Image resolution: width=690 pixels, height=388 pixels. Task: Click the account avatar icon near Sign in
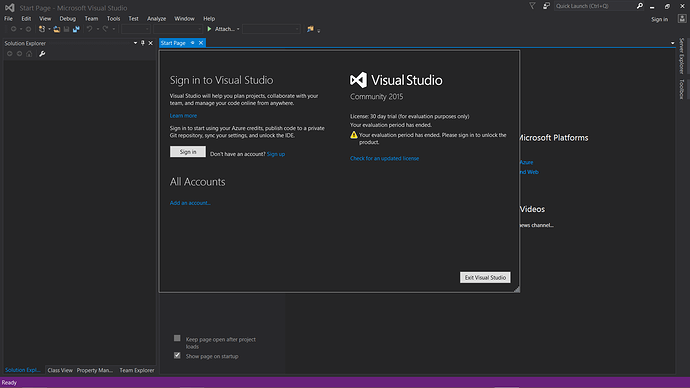click(682, 18)
